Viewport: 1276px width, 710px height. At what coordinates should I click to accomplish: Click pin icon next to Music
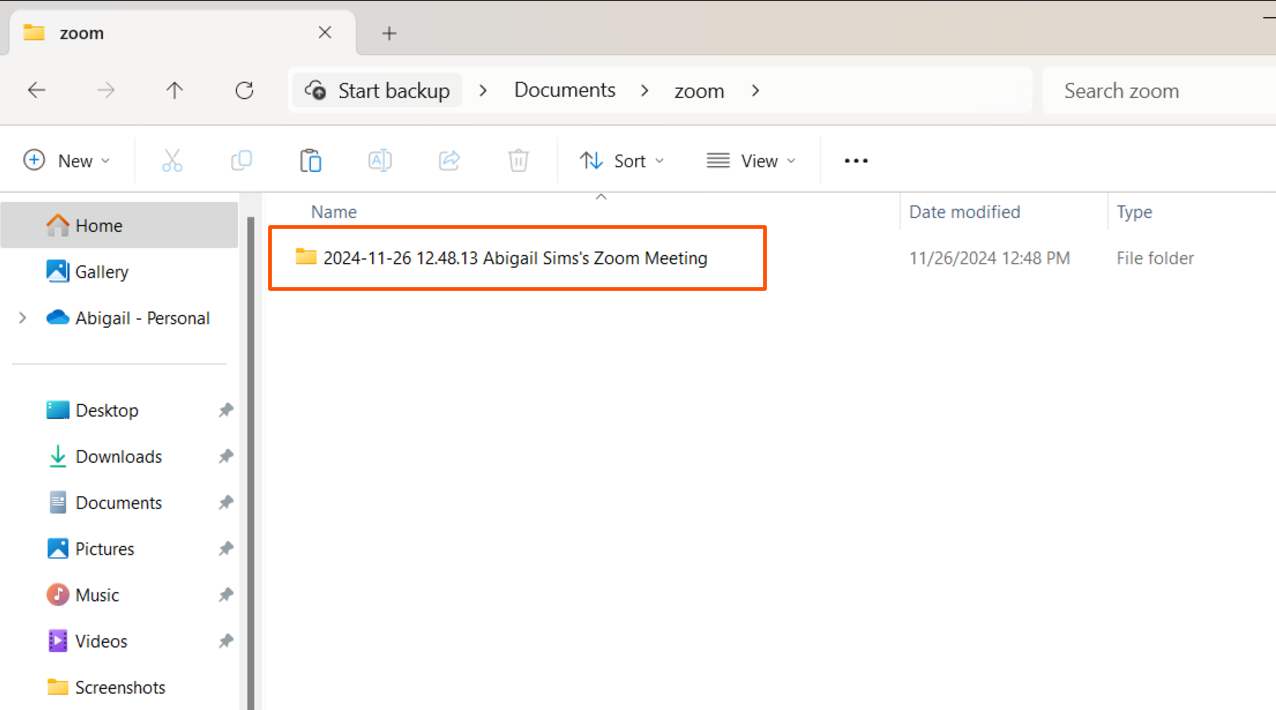tap(226, 595)
